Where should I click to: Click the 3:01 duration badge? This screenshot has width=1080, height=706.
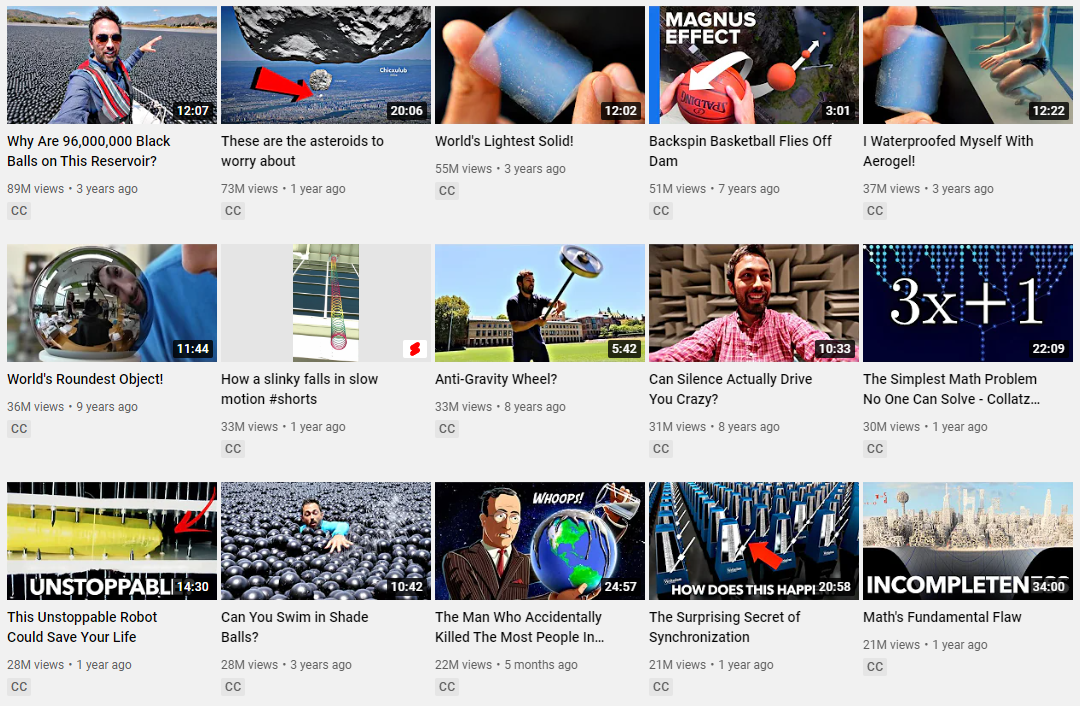pos(838,111)
